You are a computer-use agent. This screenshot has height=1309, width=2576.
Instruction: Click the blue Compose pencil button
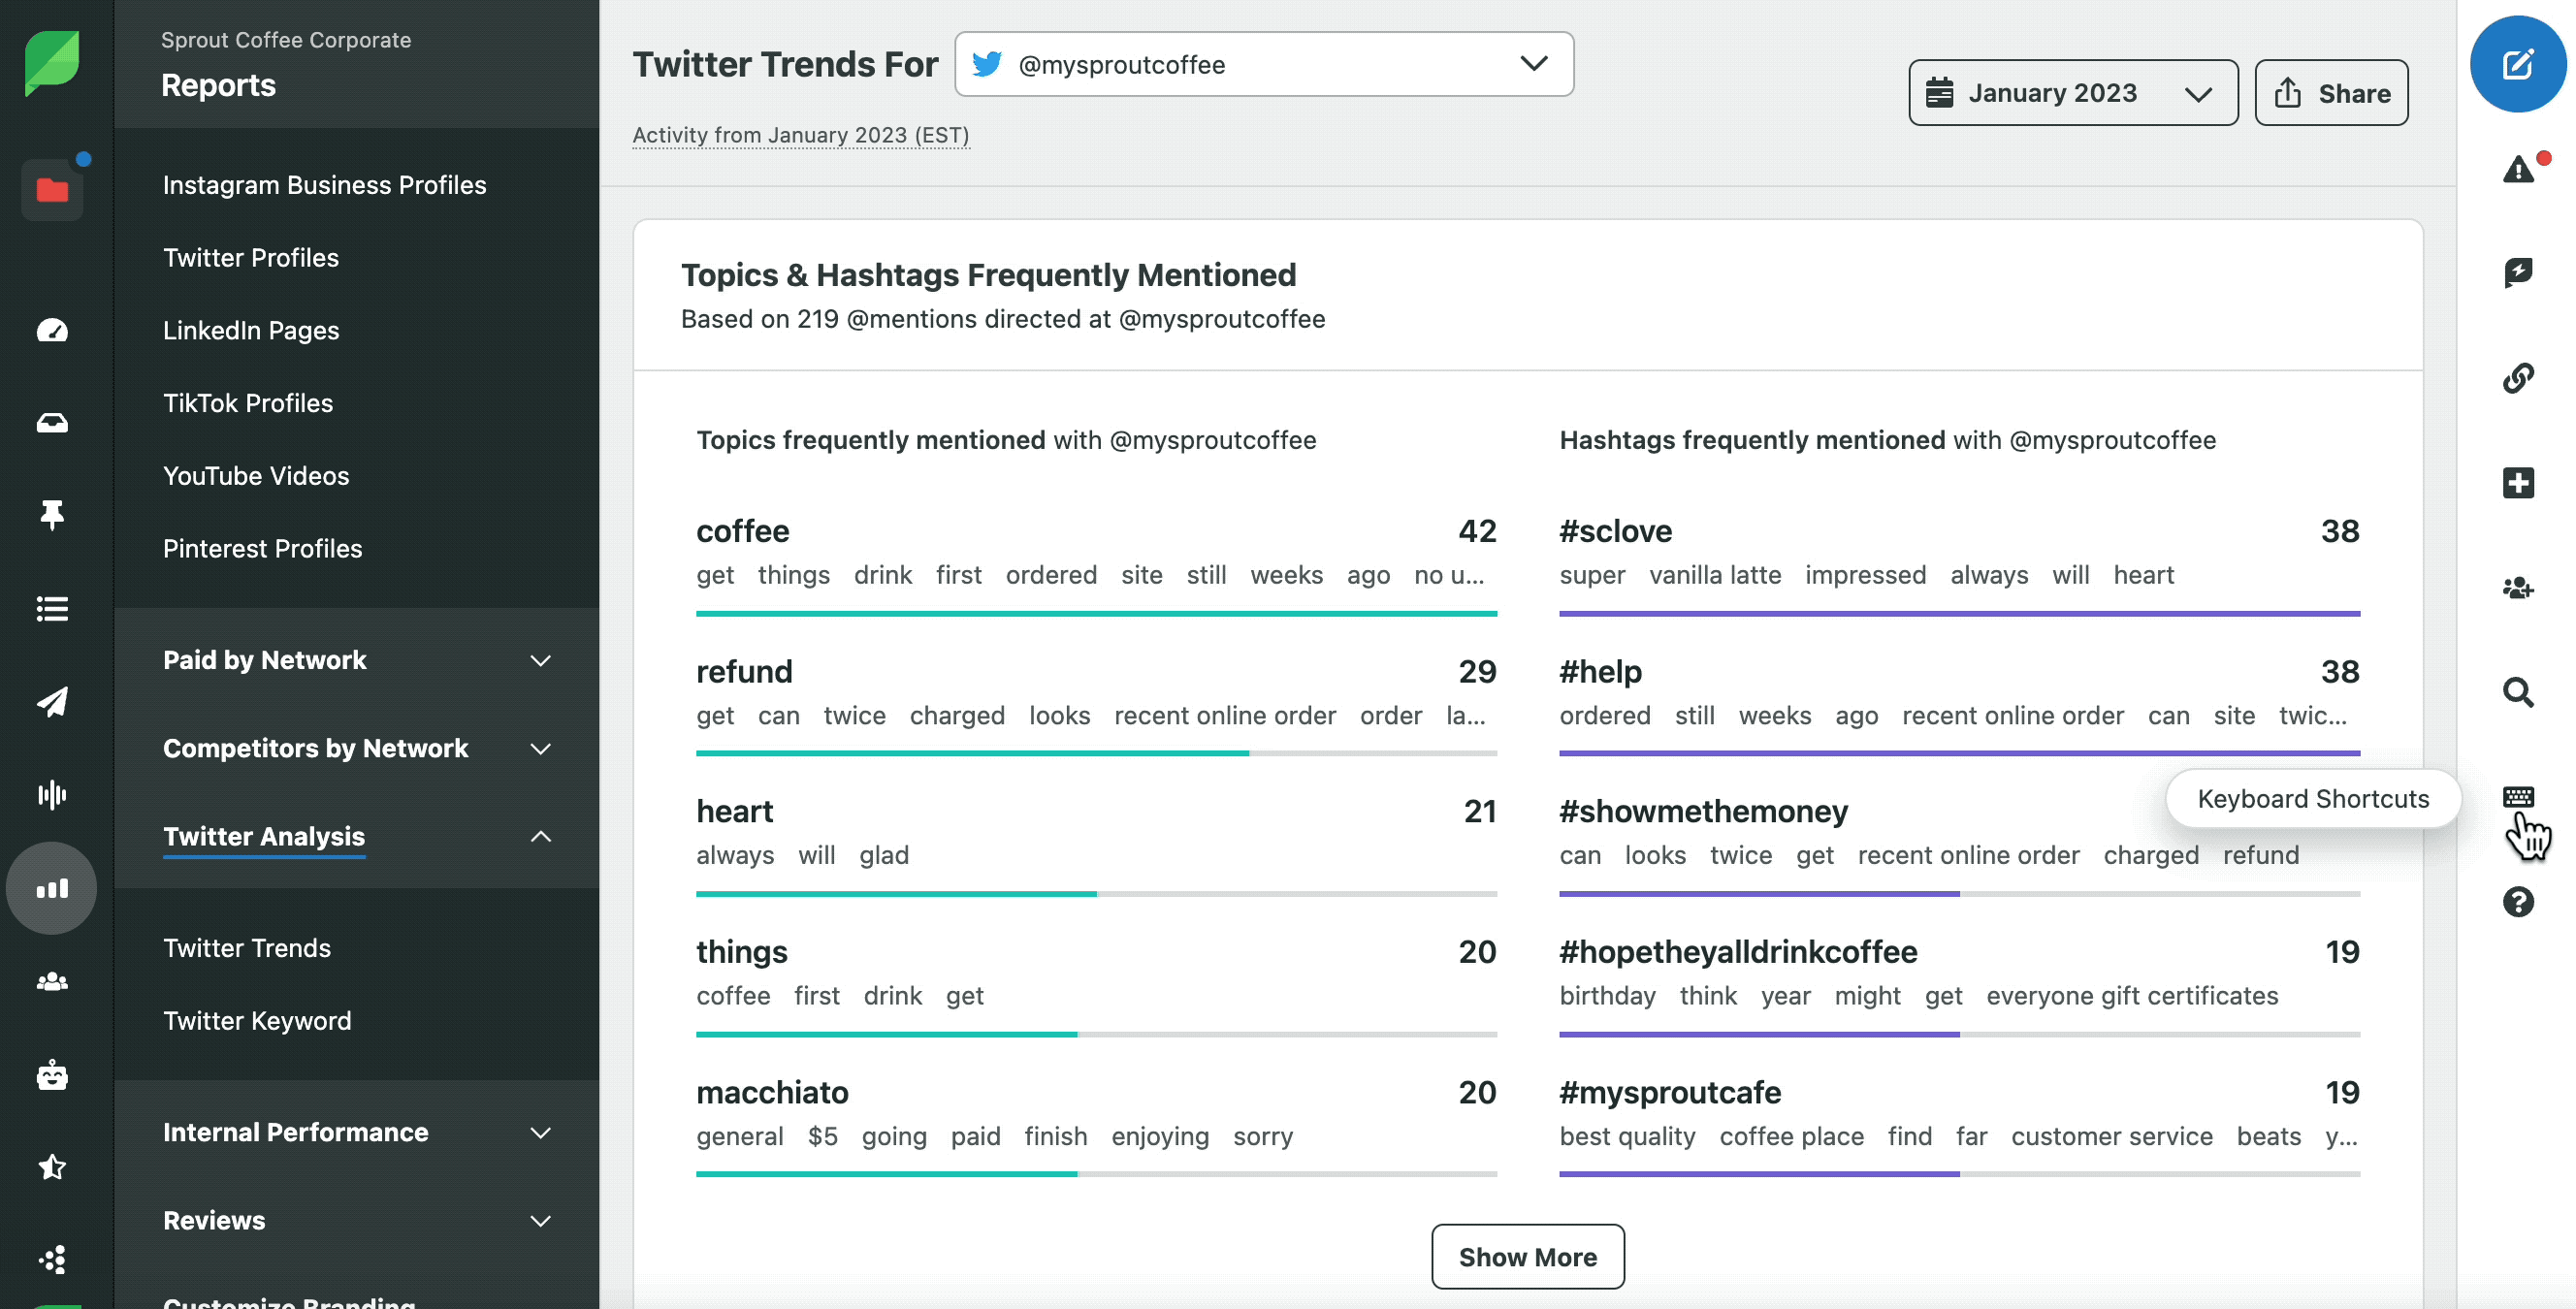coord(2518,65)
